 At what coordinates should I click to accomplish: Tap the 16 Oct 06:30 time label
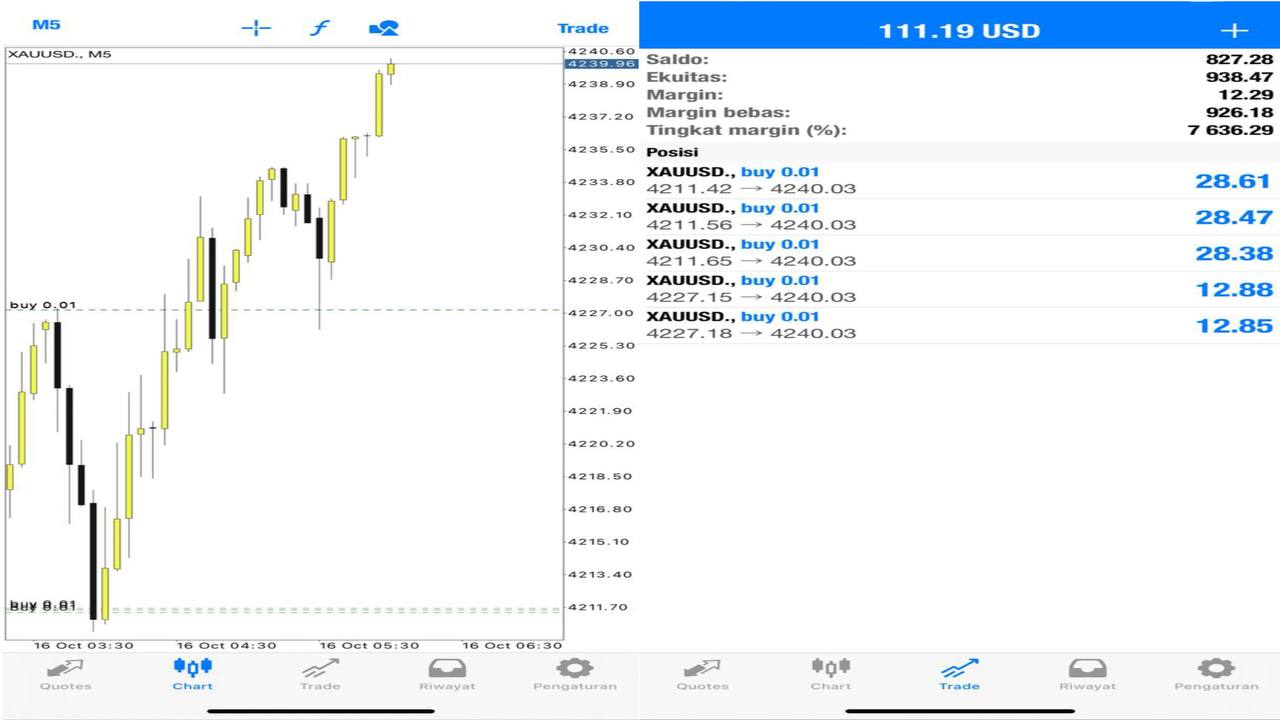pos(512,646)
